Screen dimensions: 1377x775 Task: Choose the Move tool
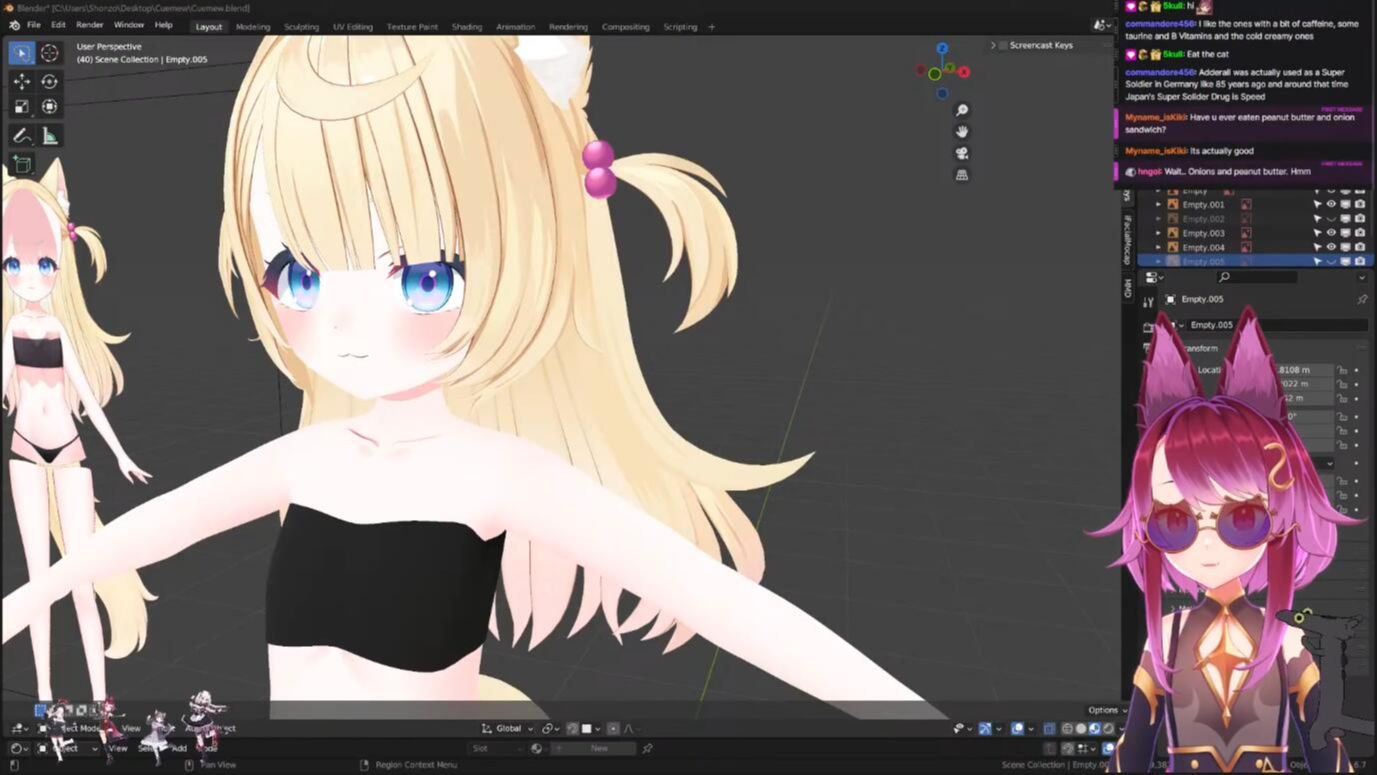(x=21, y=81)
